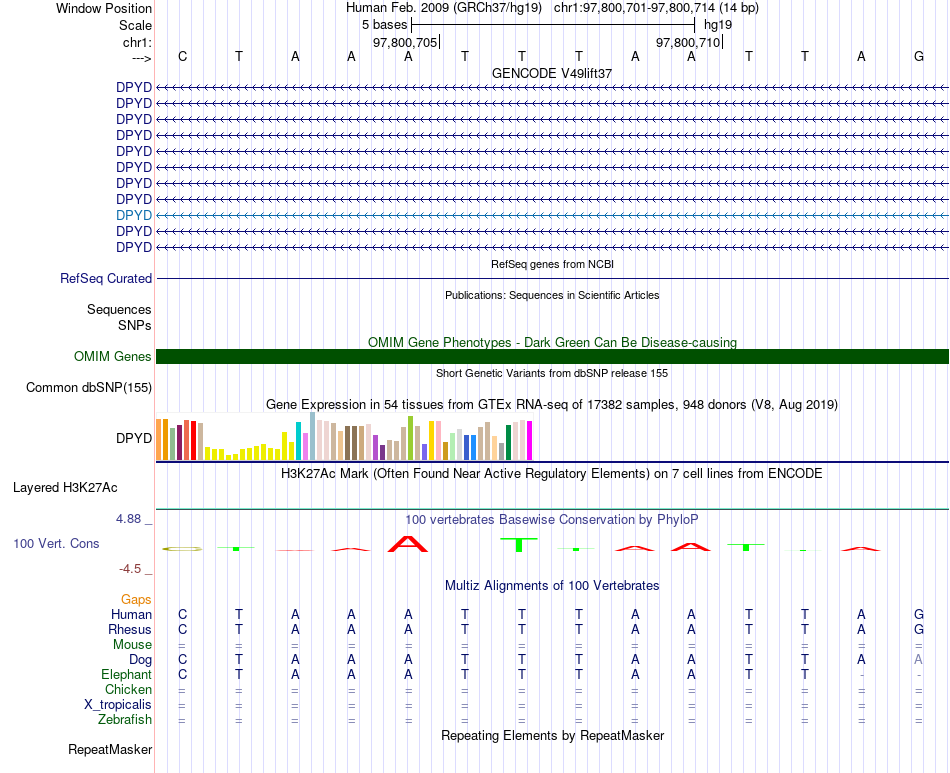
Task: Click the faded A in the Dog row
Action: (918, 660)
